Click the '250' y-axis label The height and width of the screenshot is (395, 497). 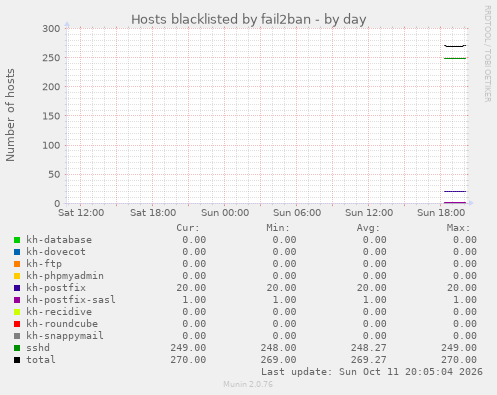click(x=51, y=58)
